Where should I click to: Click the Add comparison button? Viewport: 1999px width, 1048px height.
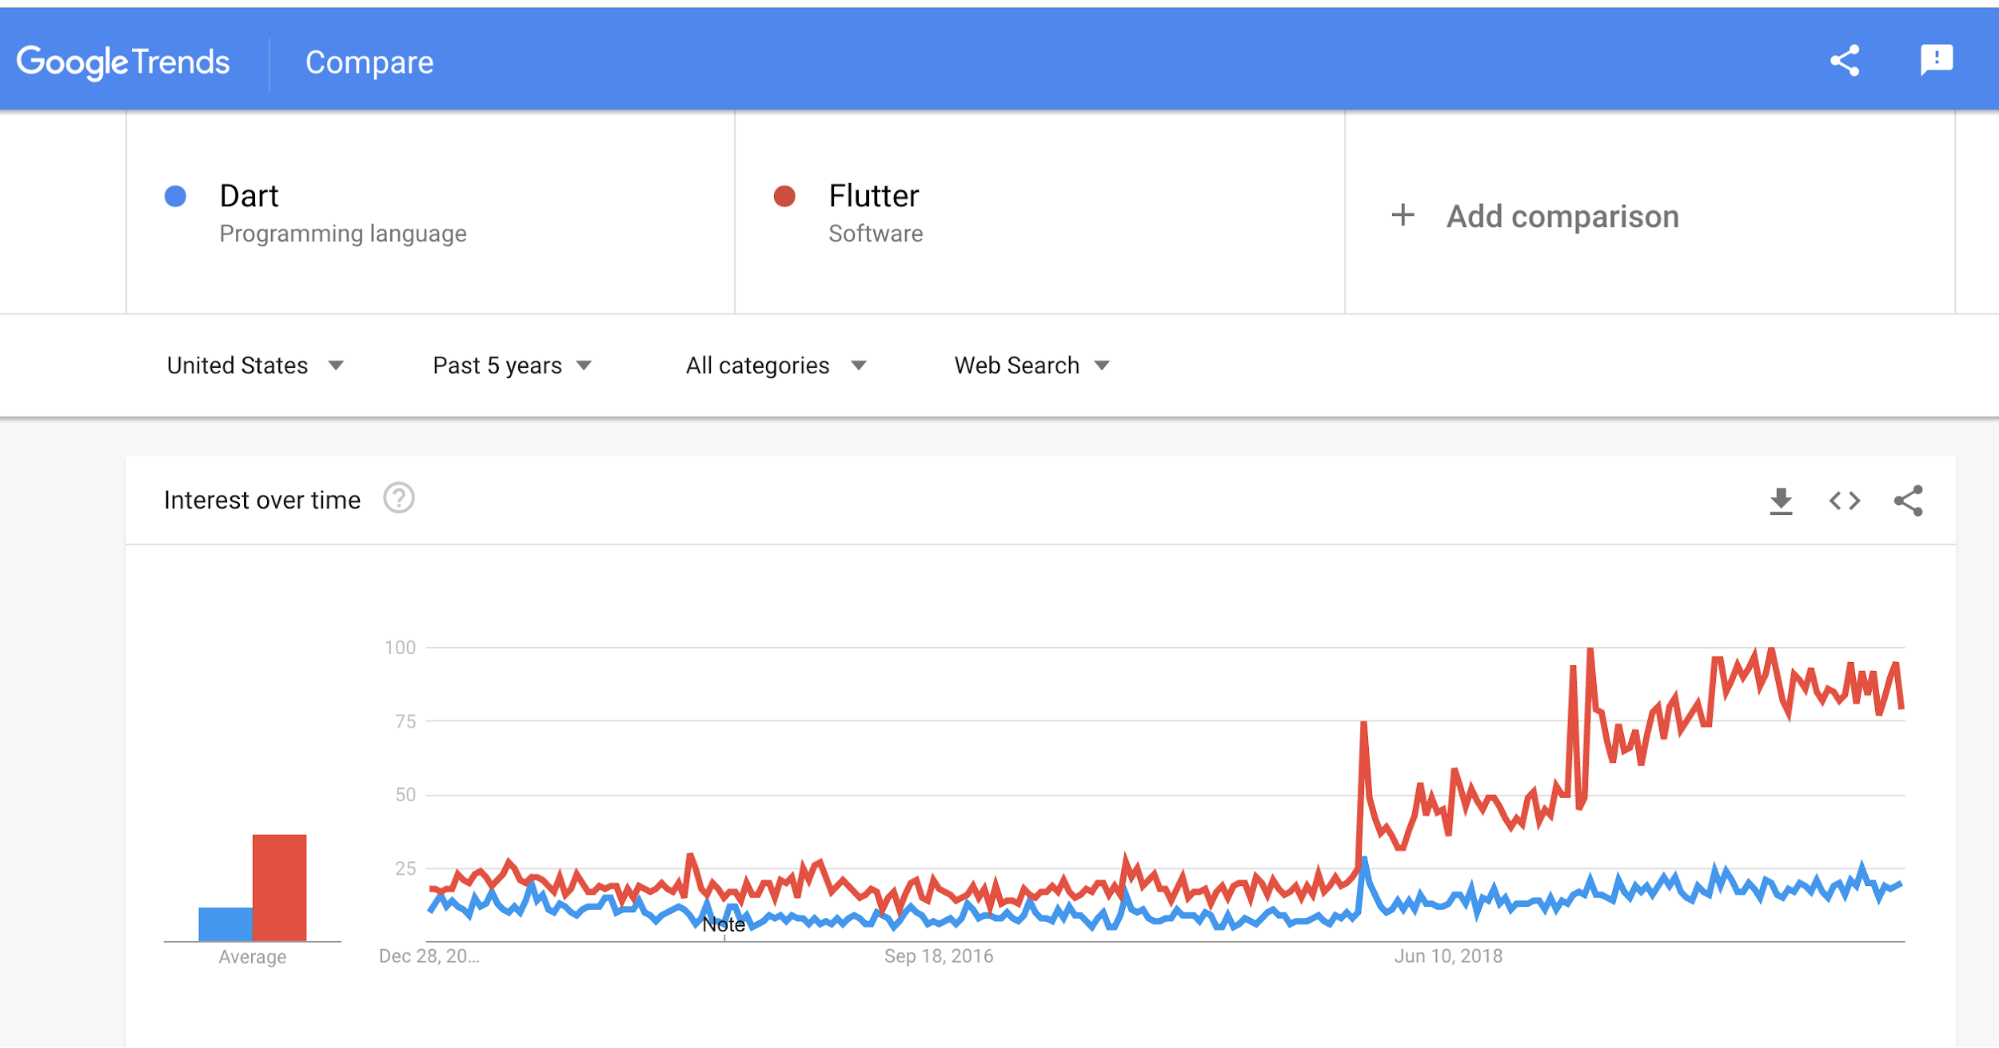coord(1562,216)
